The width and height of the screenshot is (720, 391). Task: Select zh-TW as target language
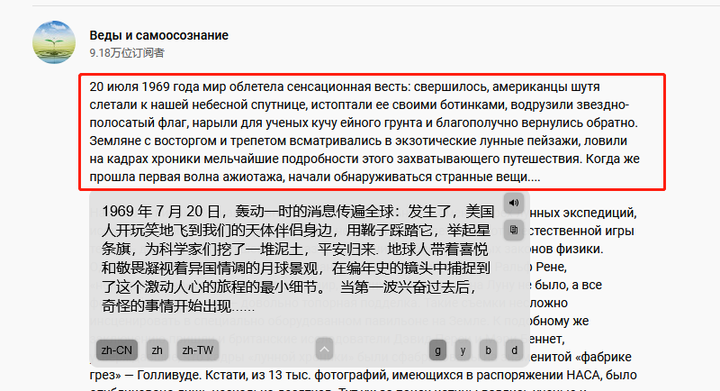198,351
